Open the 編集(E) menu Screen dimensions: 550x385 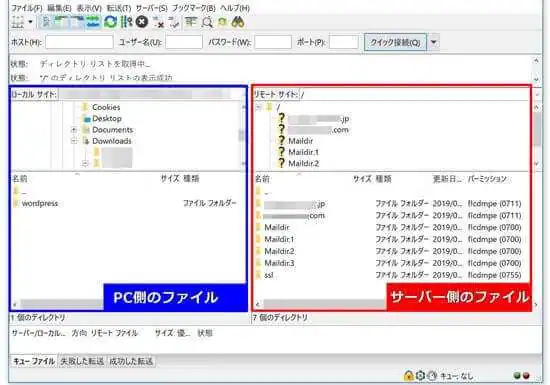coord(59,8)
